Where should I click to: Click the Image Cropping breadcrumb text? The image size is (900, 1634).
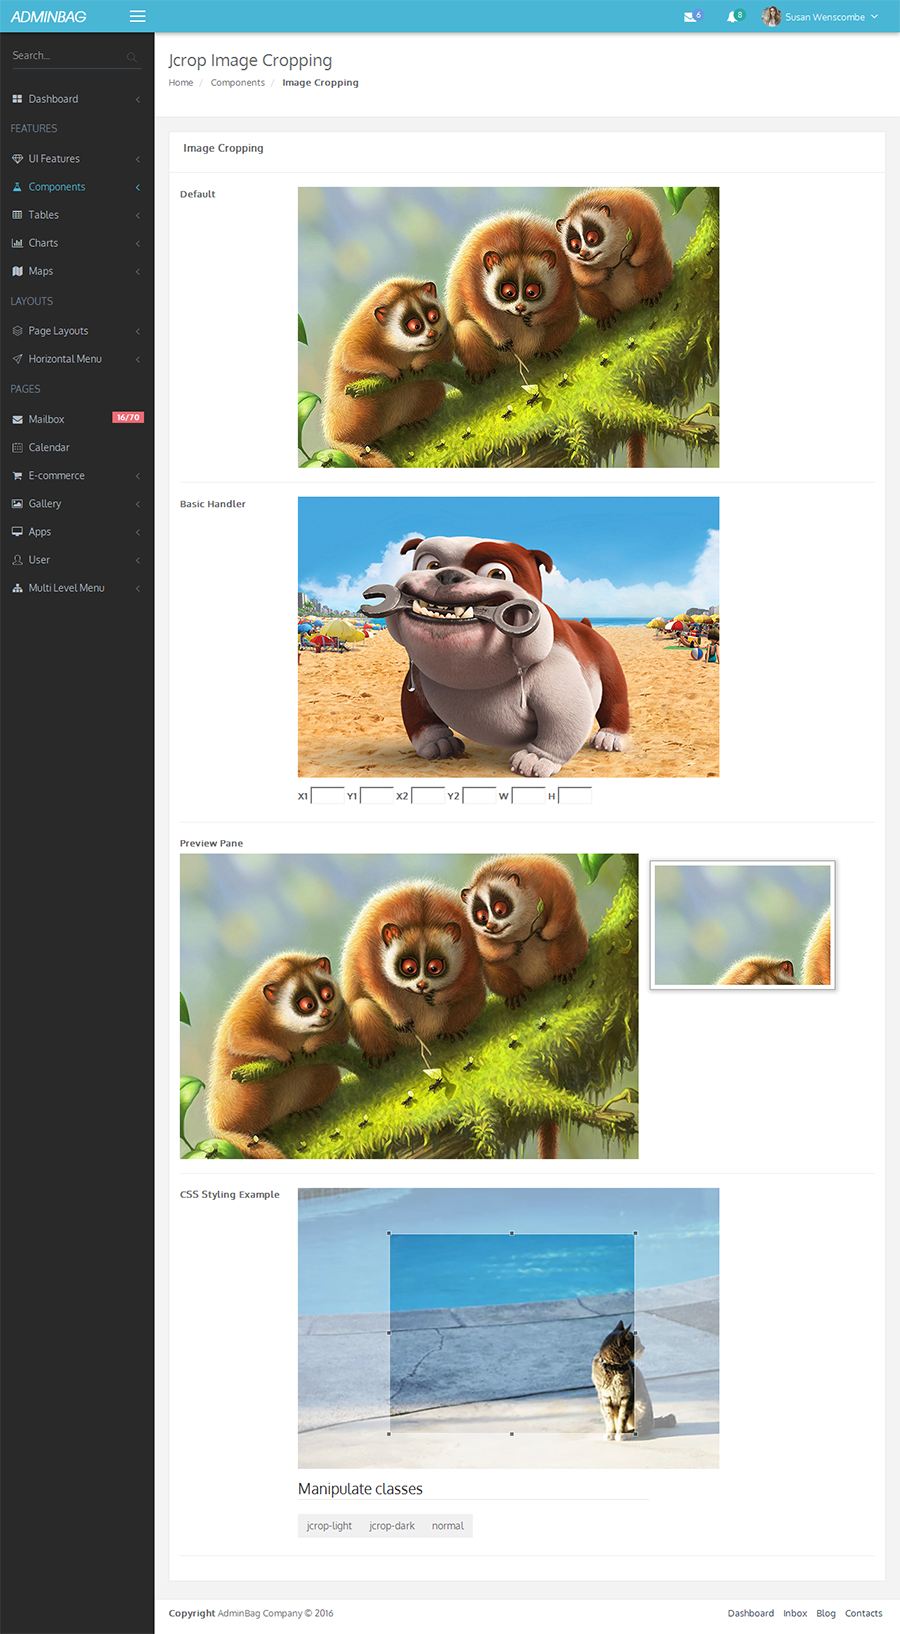(x=320, y=83)
